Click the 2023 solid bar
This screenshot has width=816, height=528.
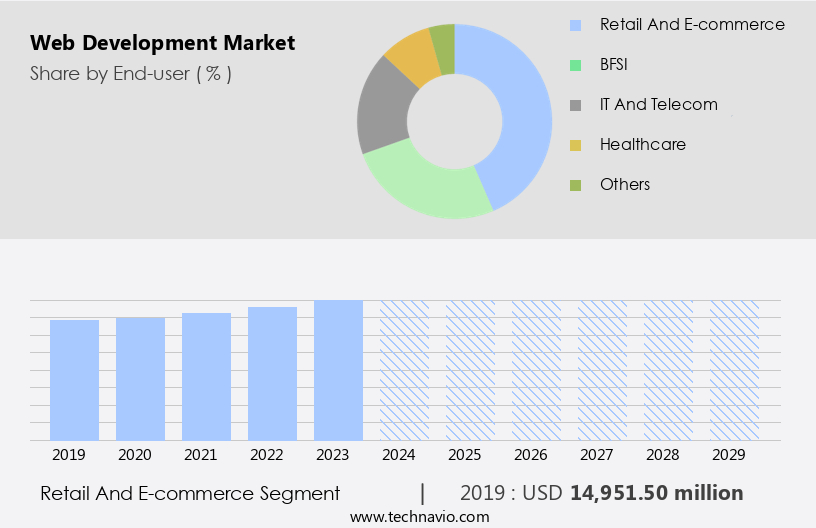[x=339, y=370]
